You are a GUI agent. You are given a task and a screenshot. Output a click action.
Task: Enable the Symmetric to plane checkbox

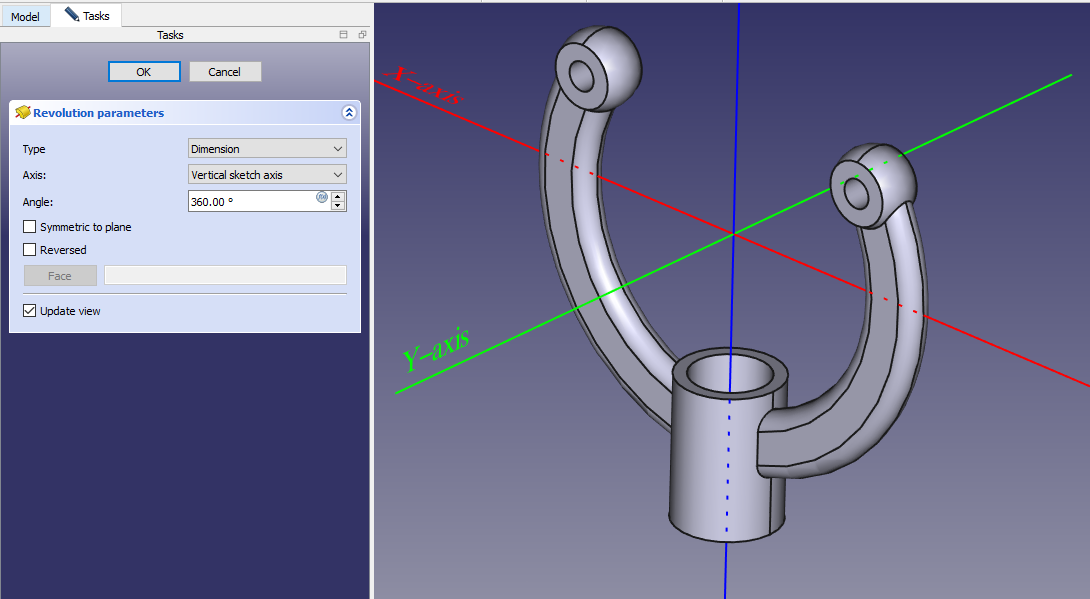pos(30,227)
